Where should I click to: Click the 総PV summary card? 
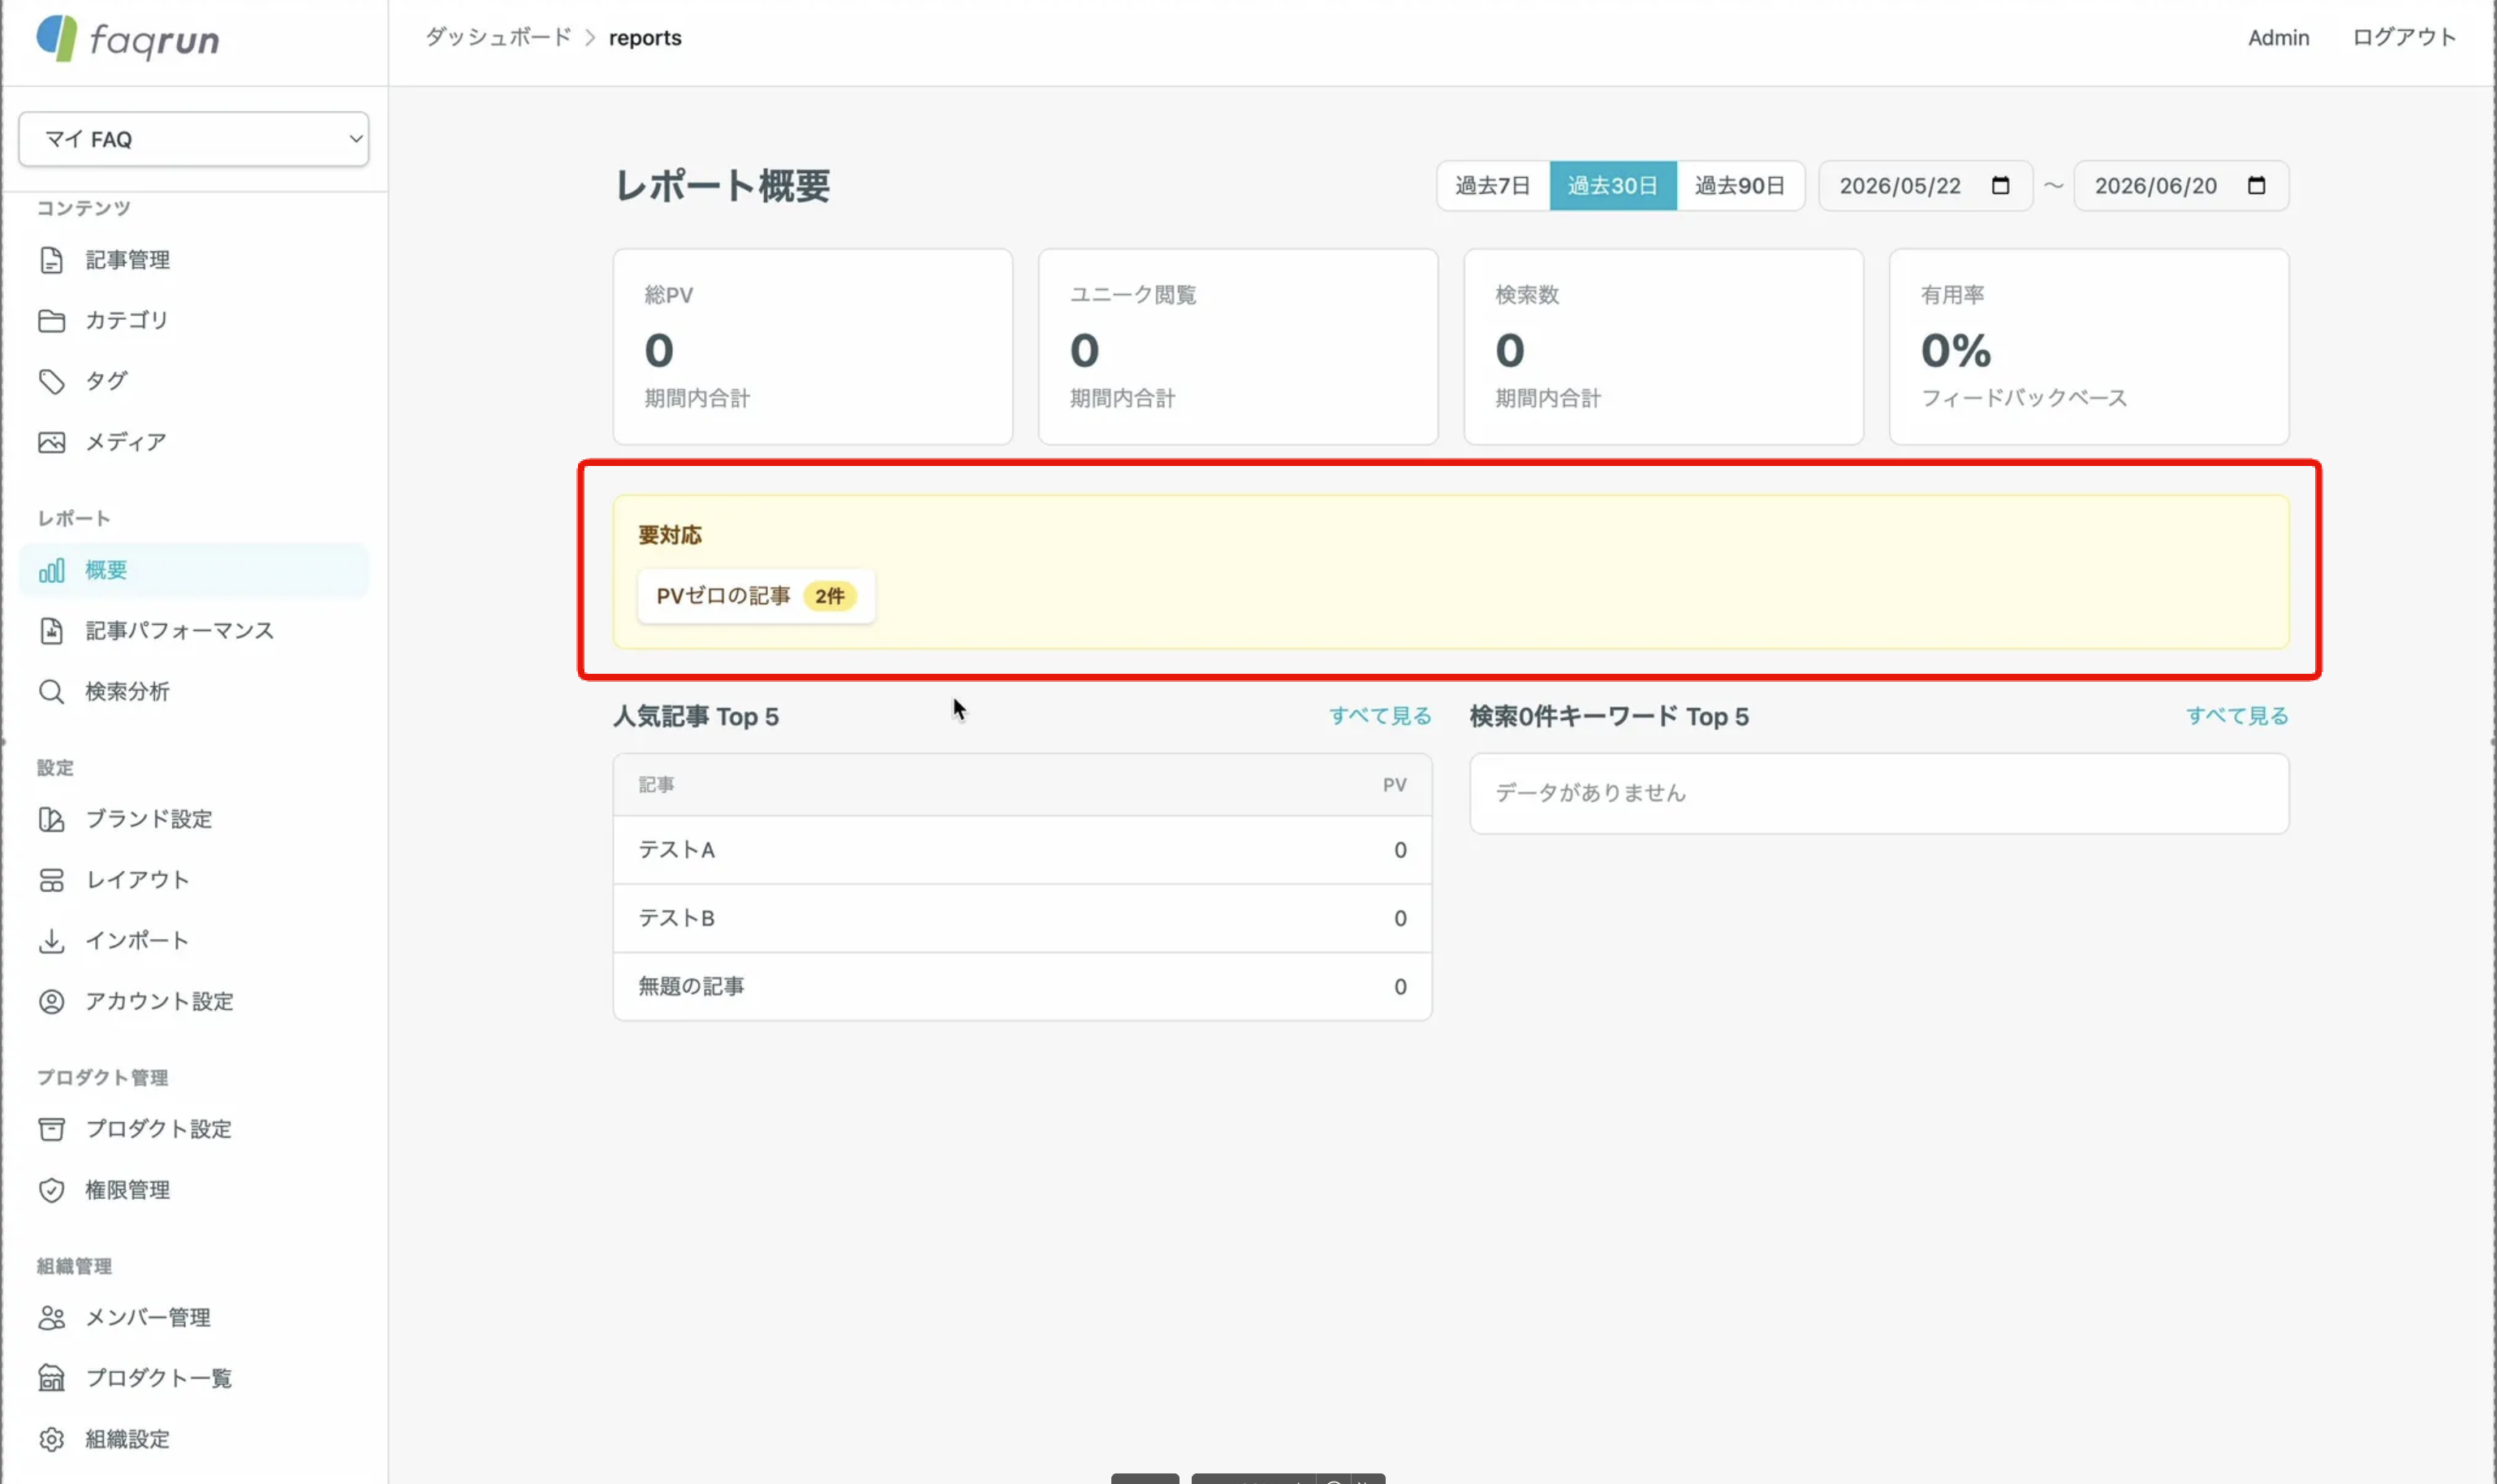click(813, 346)
